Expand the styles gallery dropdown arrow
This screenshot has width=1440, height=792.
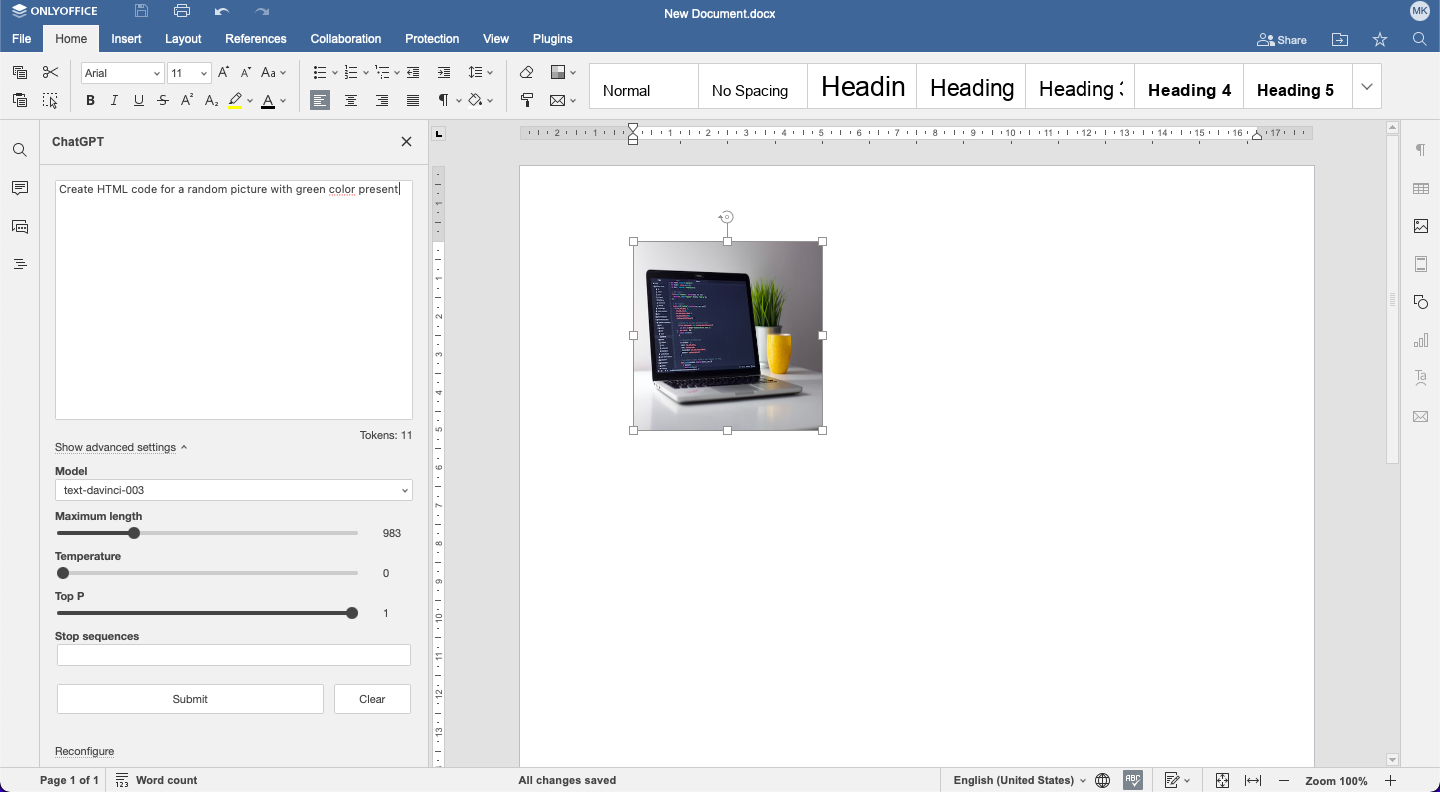(x=1366, y=87)
